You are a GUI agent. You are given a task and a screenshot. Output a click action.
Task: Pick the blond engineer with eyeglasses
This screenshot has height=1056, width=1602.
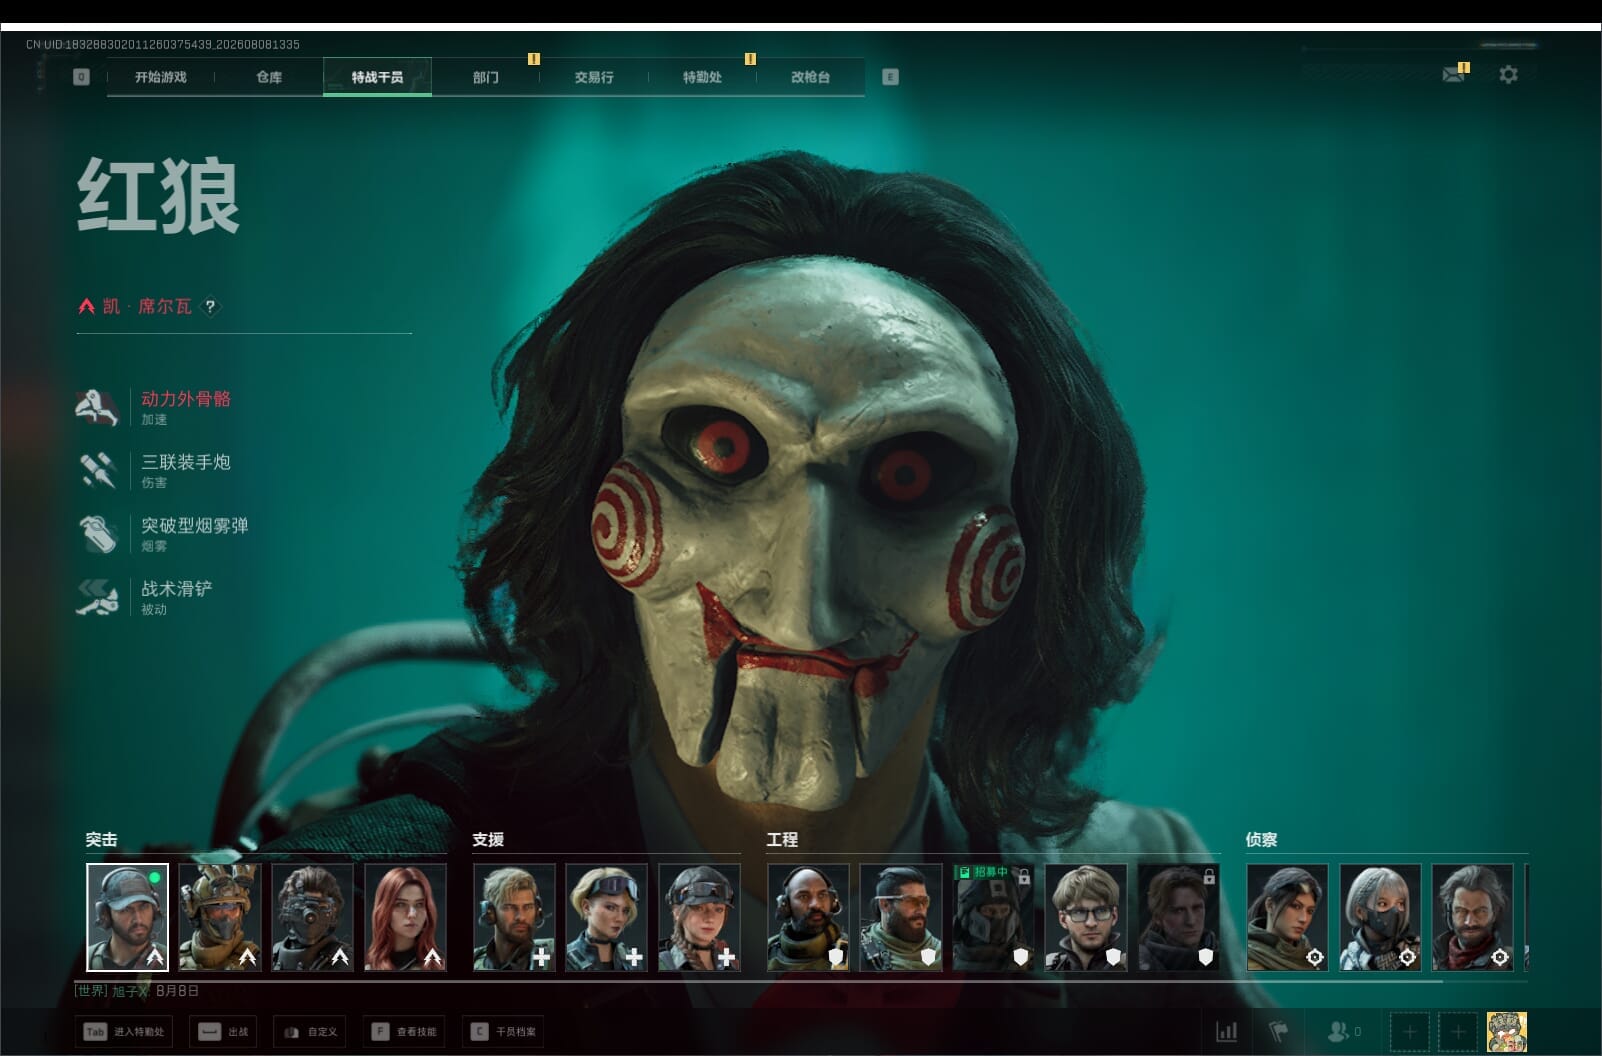tap(1086, 917)
